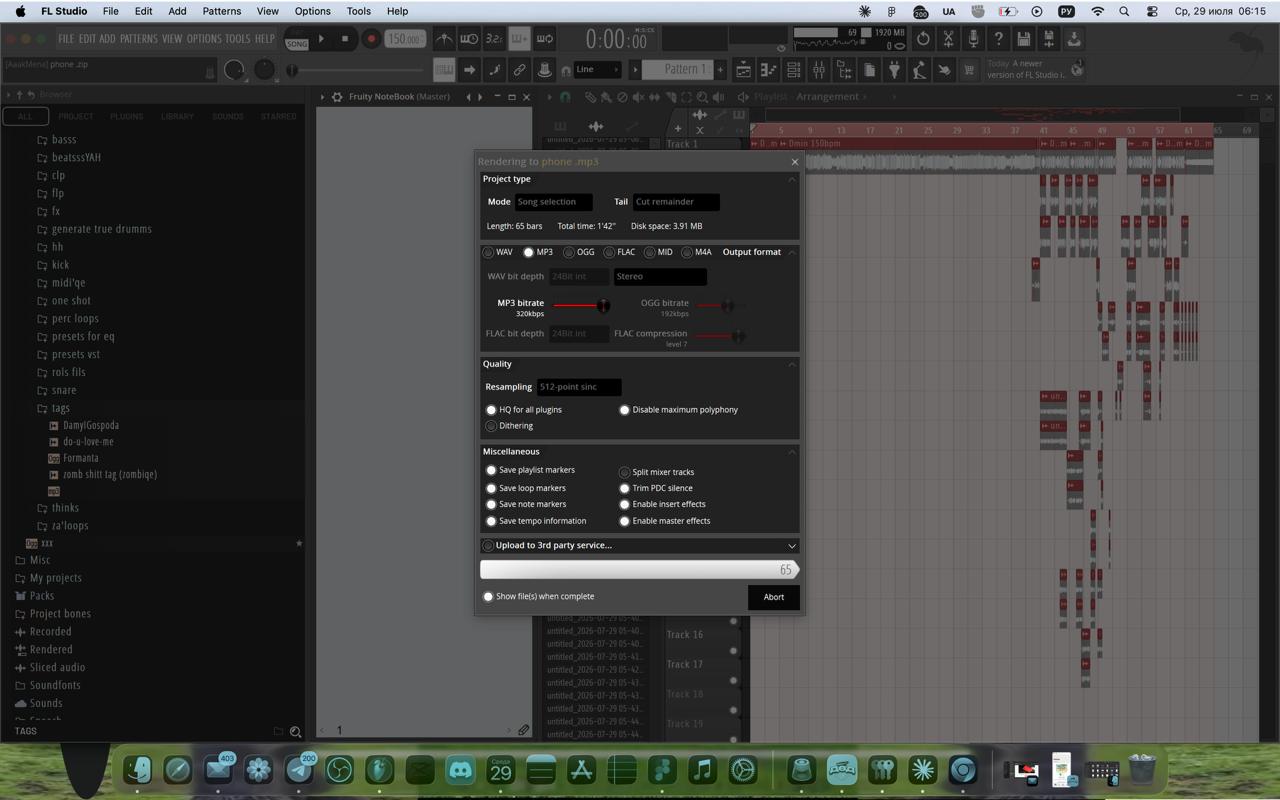Click the link chain icon in the toolbar
This screenshot has height=800, width=1280.
tap(519, 70)
